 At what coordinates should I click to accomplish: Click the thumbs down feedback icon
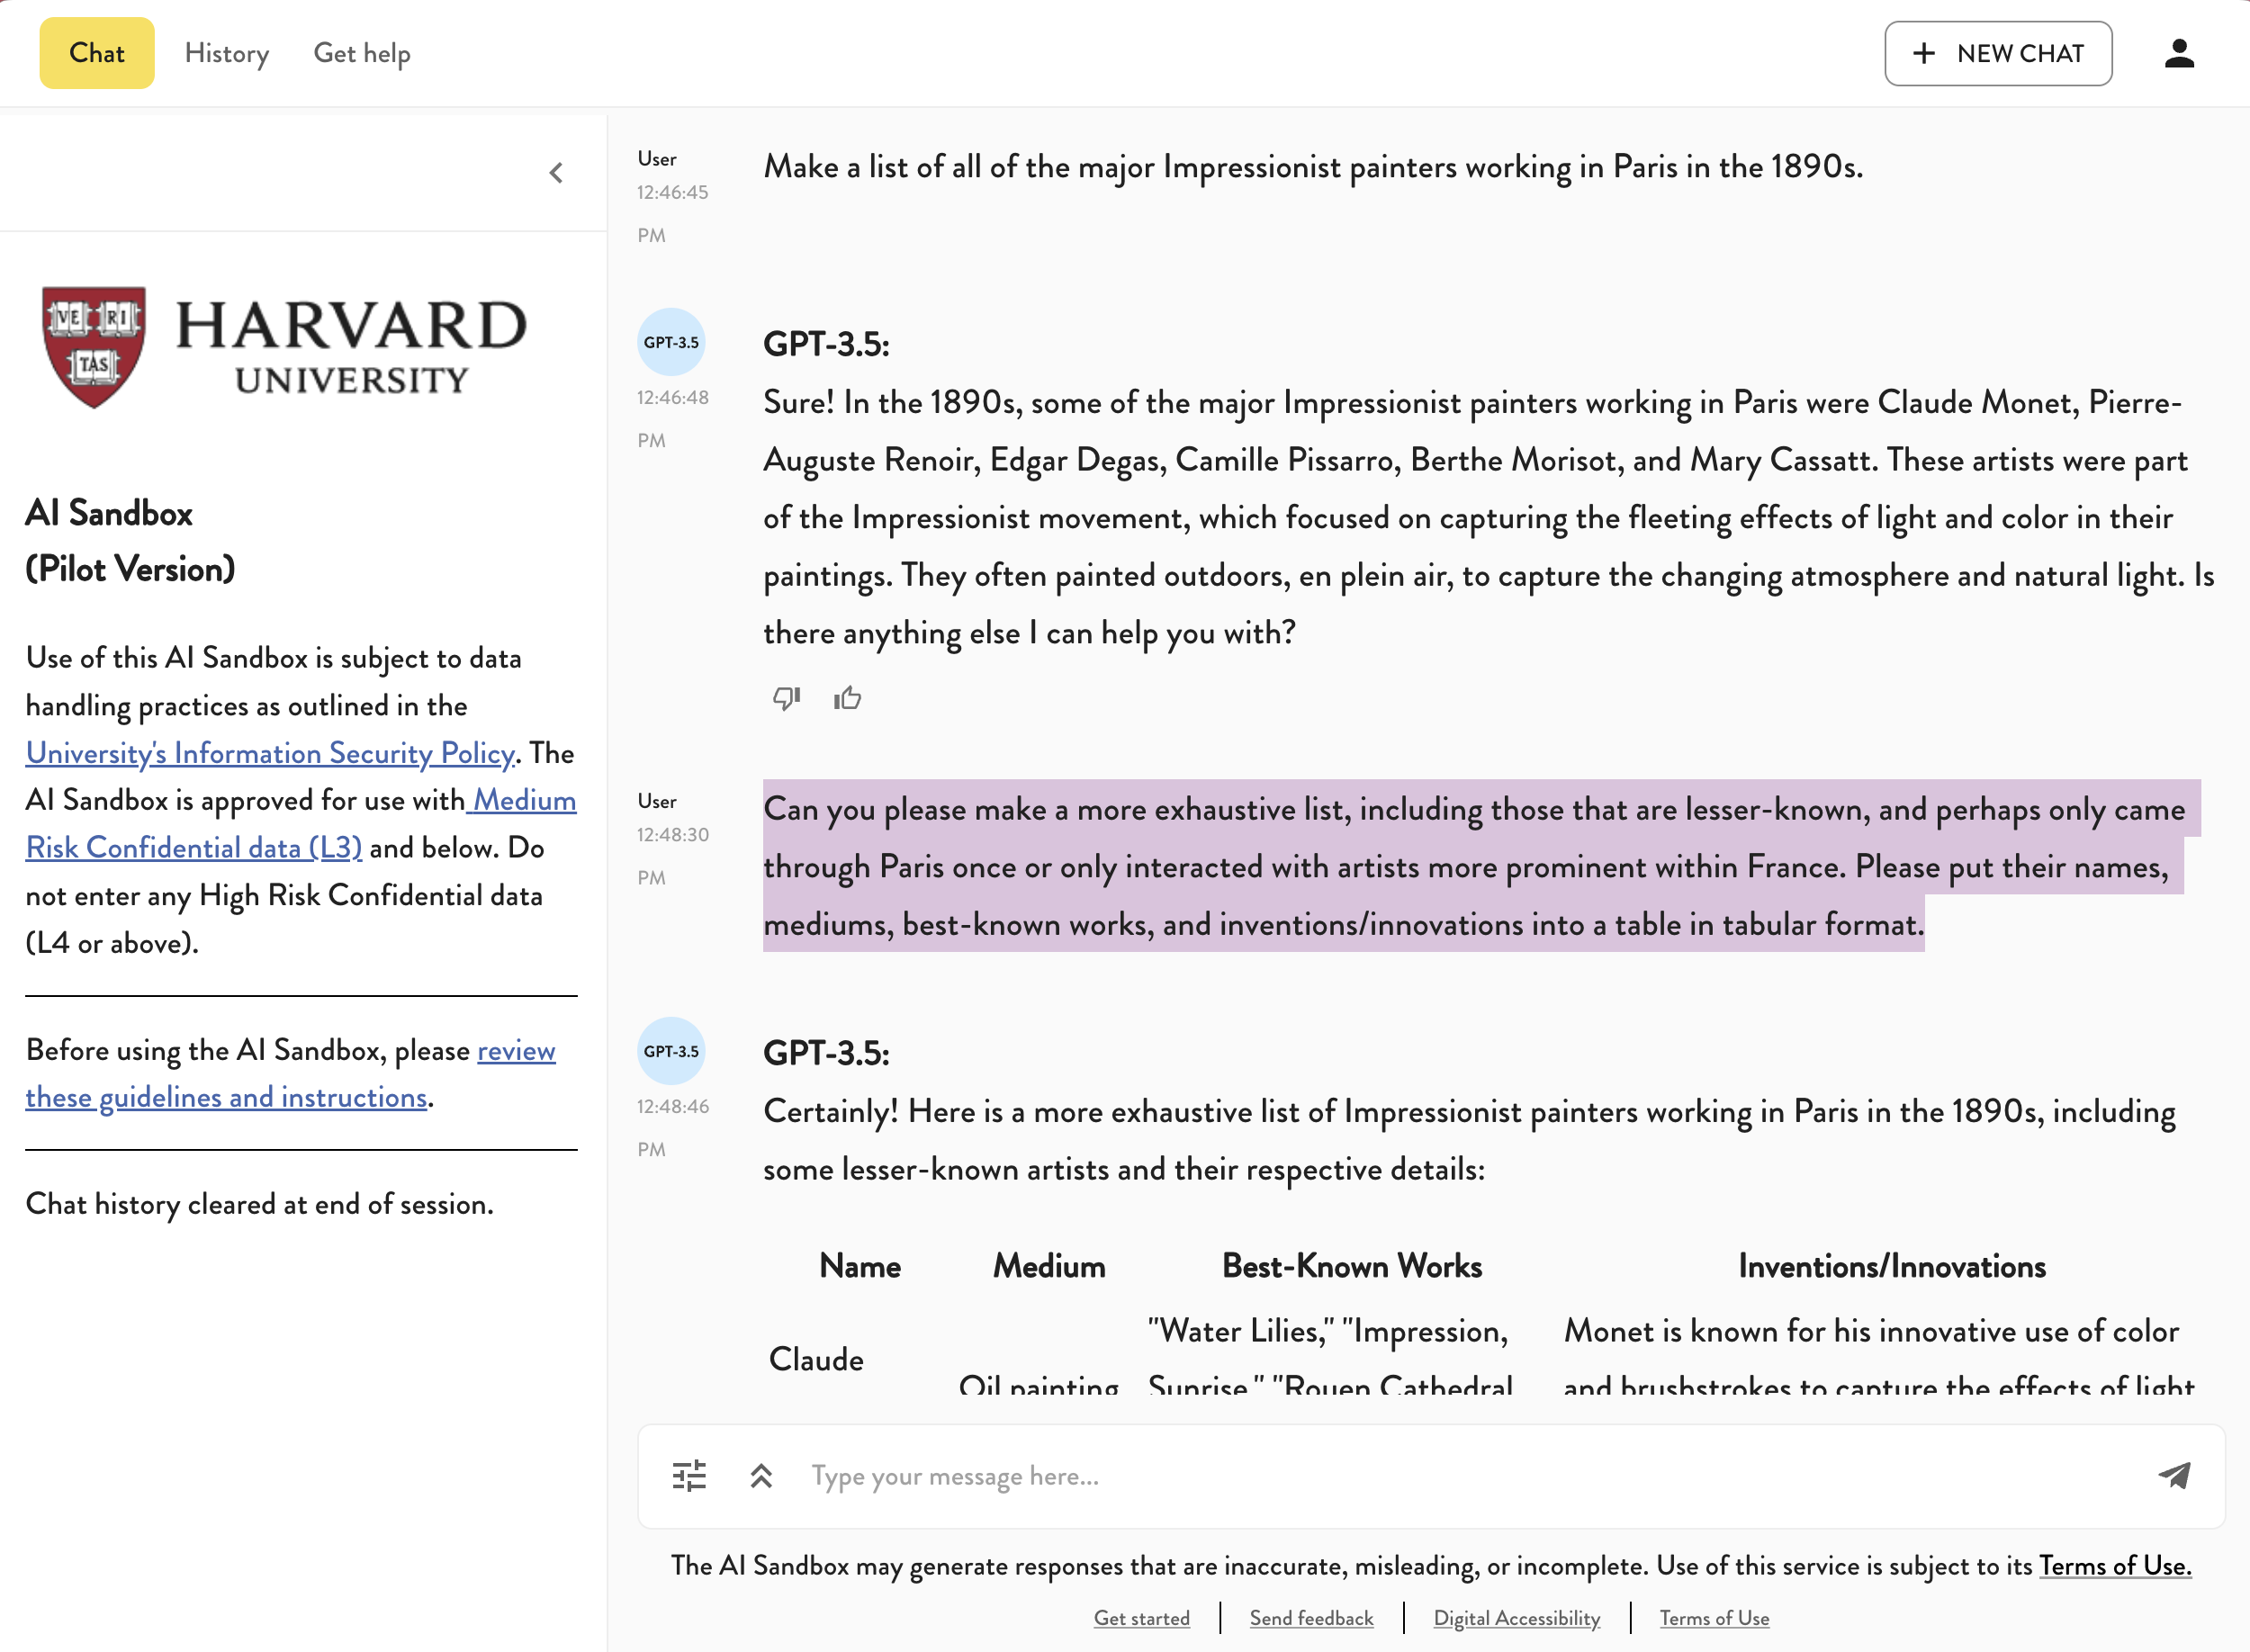(786, 698)
